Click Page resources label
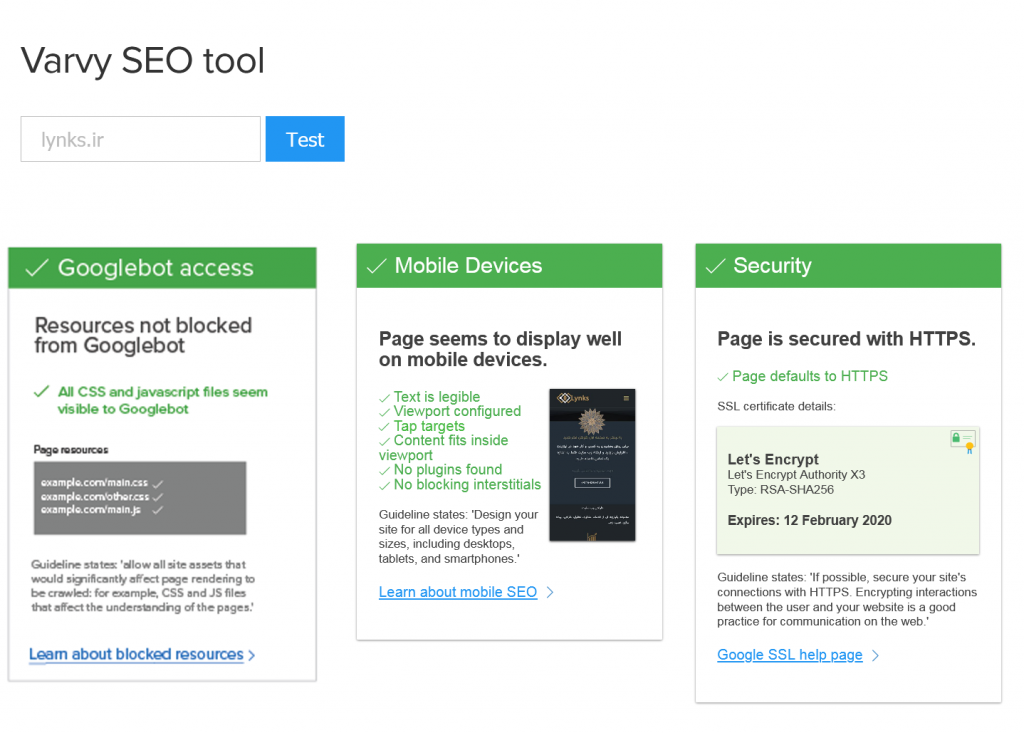This screenshot has width=1024, height=733. coord(71,449)
